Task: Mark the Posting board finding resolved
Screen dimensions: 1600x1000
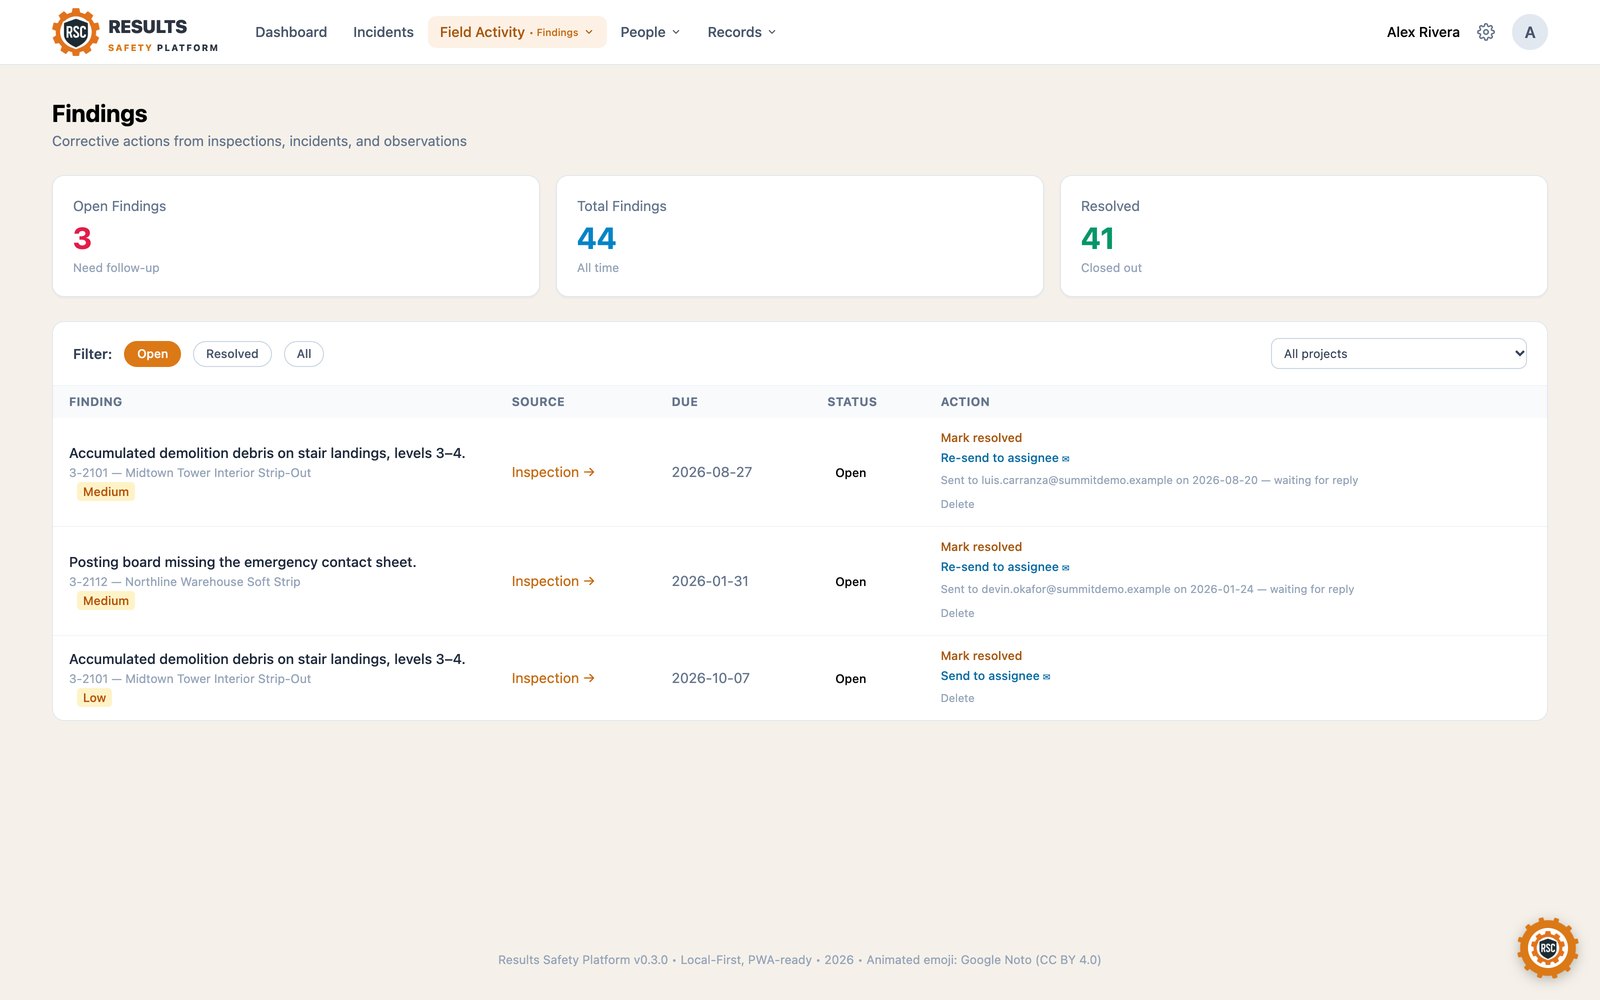Action: [981, 547]
